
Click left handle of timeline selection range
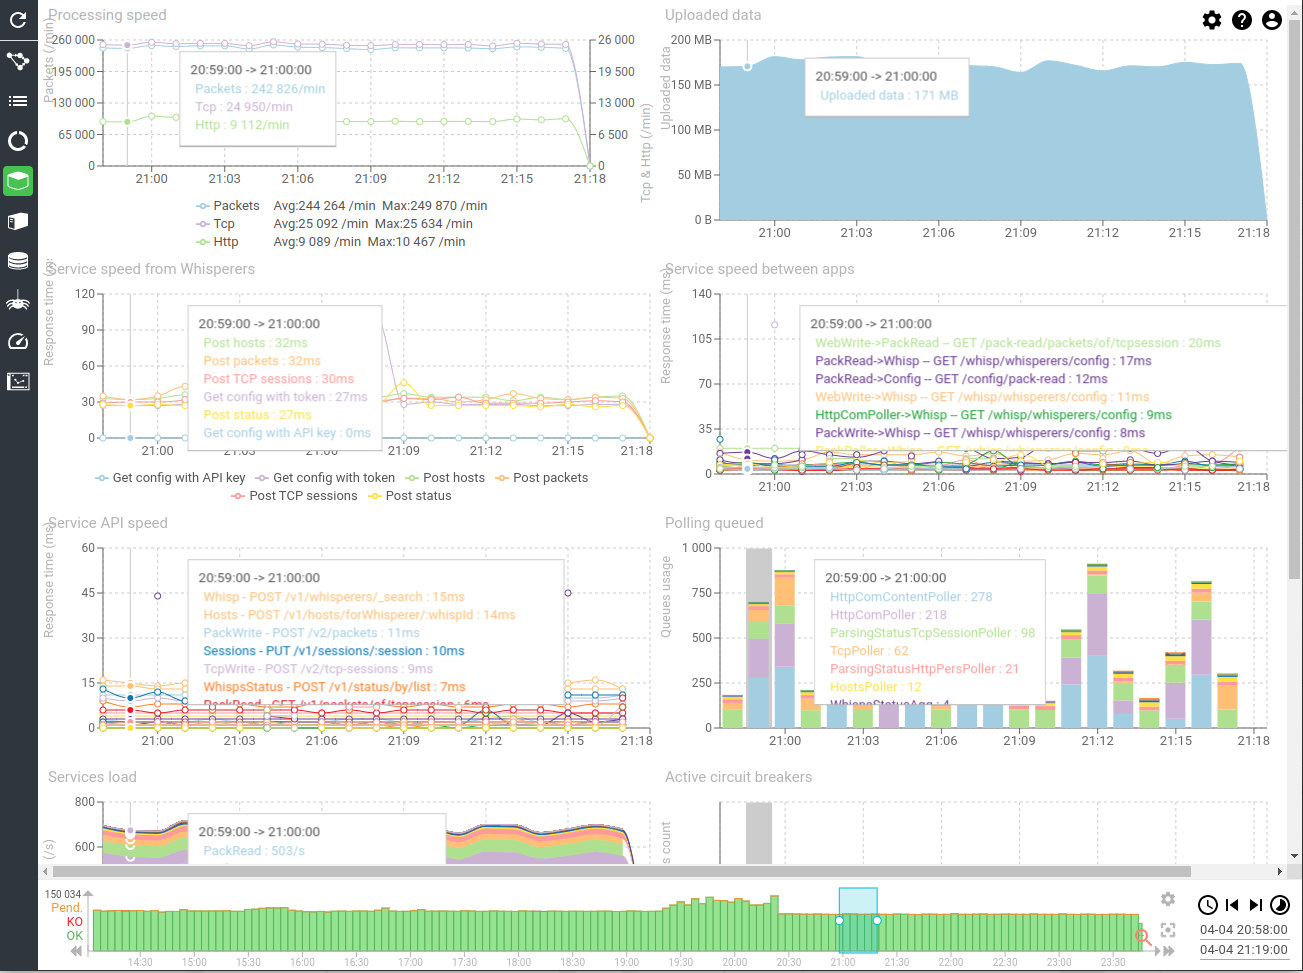click(x=839, y=920)
